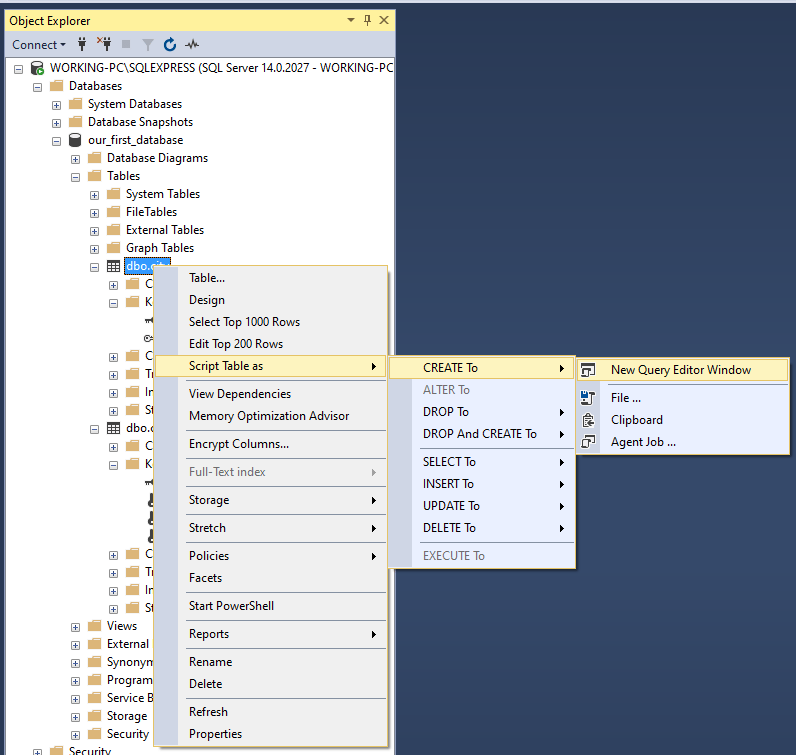Click the System Databases folder icon
796x755 pixels.
tap(76, 104)
